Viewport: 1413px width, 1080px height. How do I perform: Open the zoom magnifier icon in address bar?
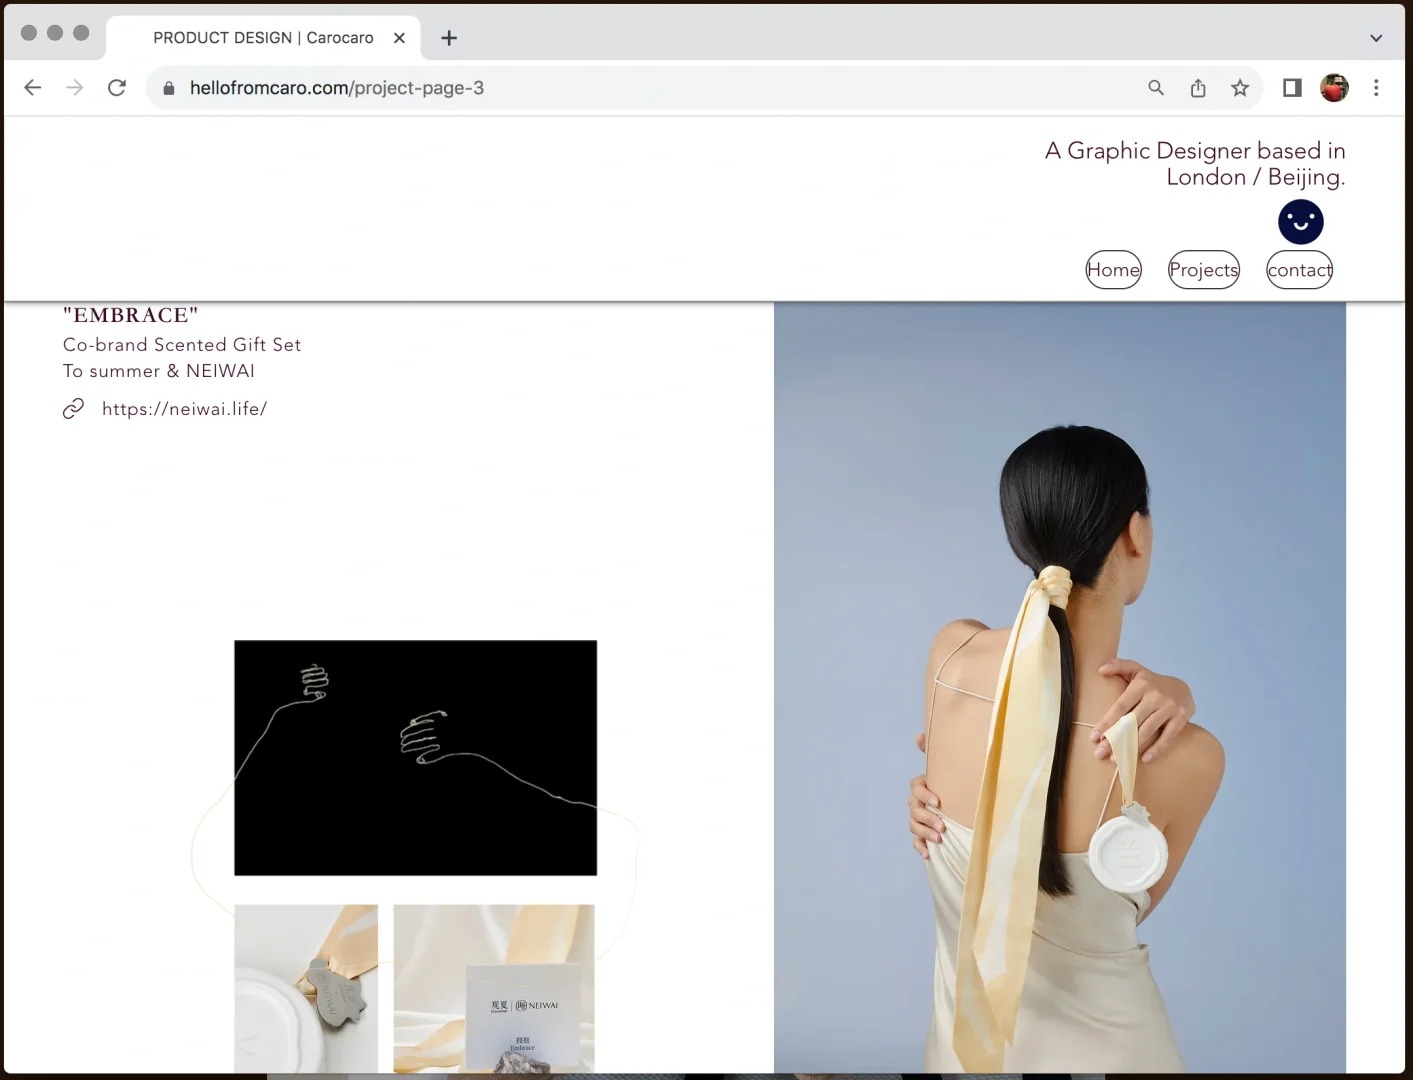(x=1156, y=88)
